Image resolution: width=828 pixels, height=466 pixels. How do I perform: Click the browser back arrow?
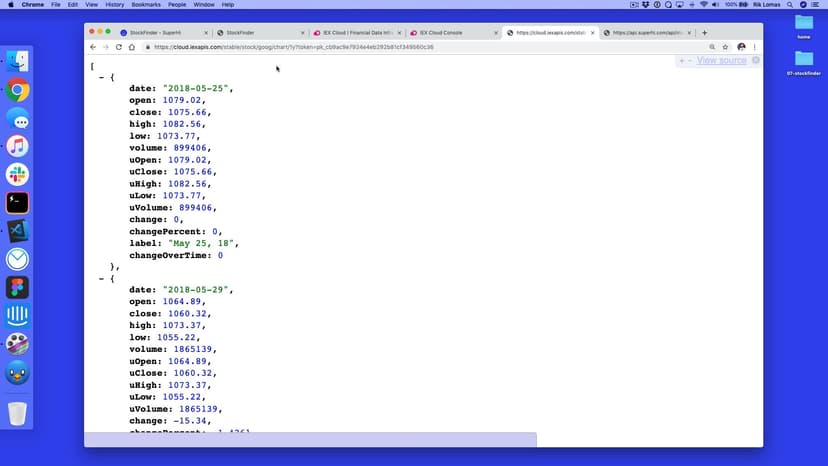(93, 47)
